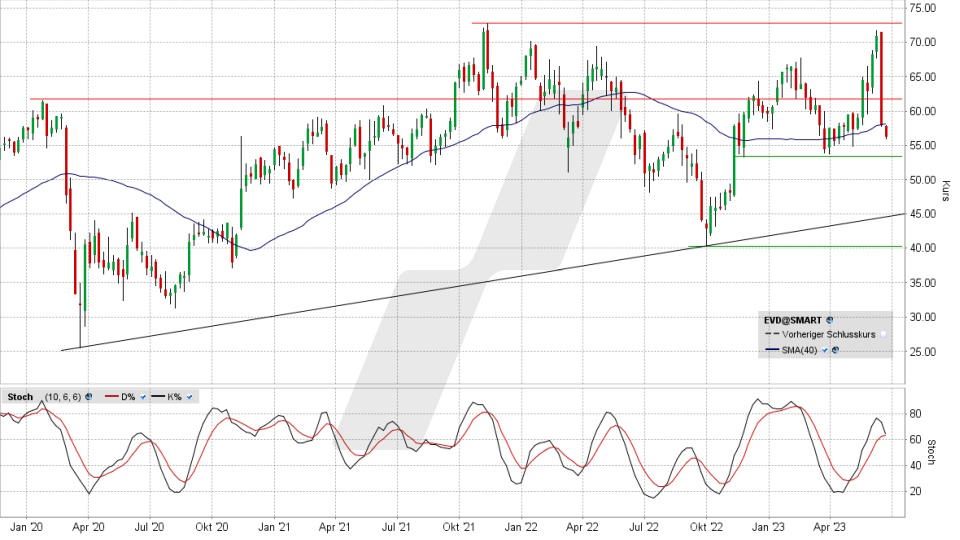Click the Kurs axis title
The image size is (960, 540).
(947, 190)
